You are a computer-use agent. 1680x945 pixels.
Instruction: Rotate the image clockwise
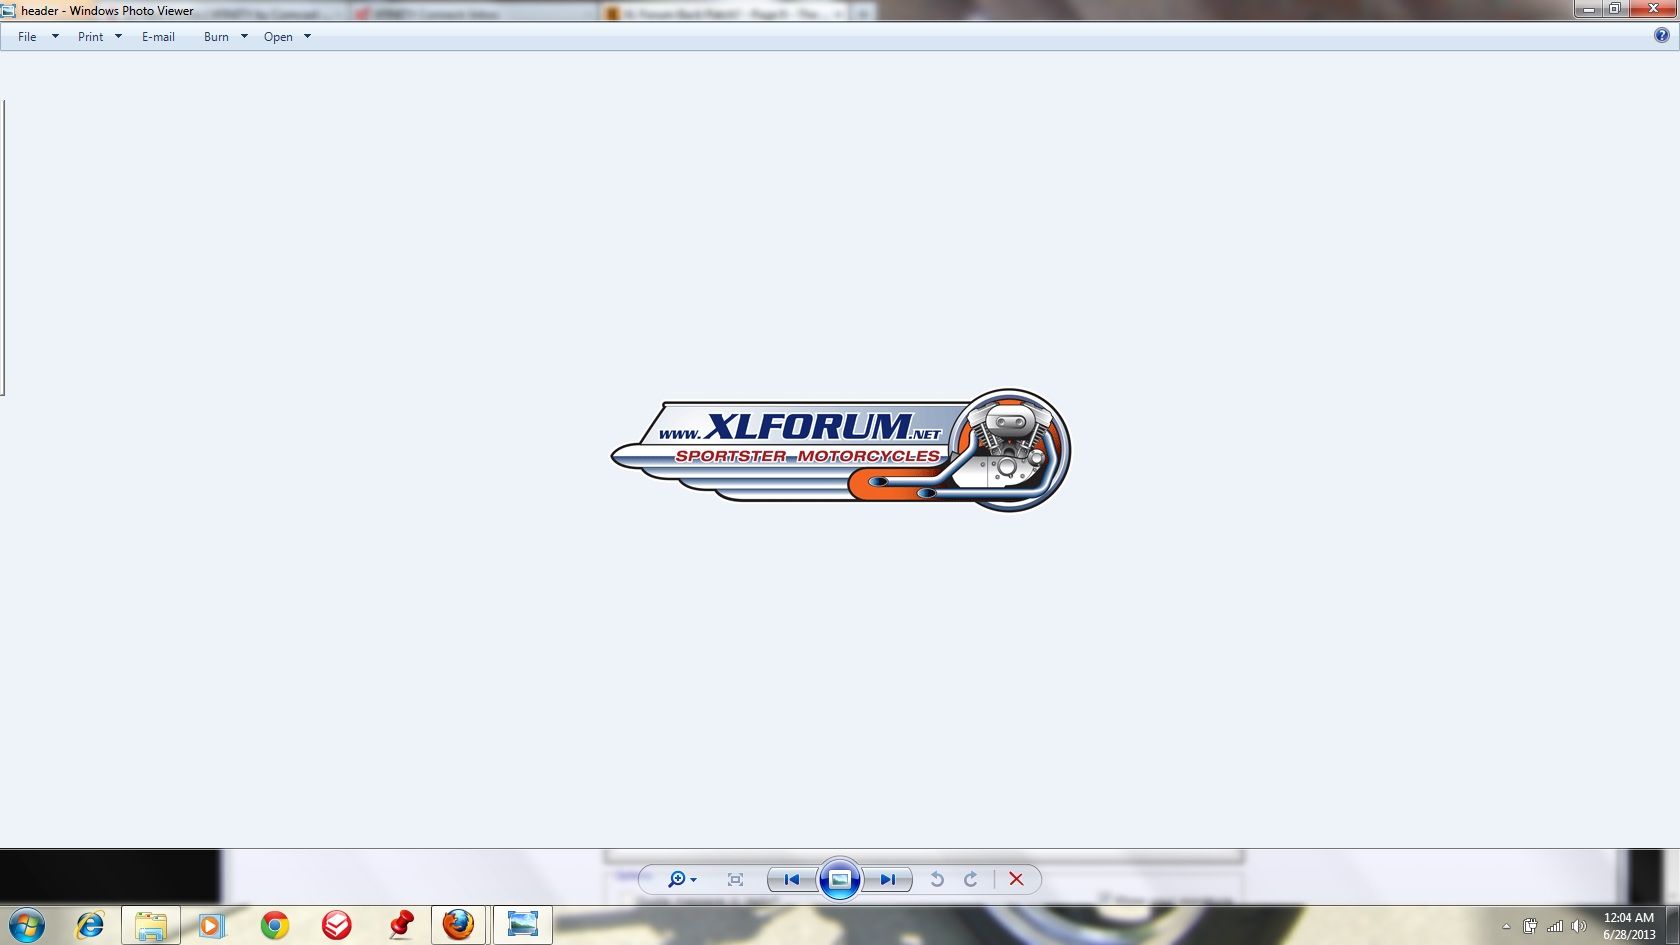tap(970, 879)
